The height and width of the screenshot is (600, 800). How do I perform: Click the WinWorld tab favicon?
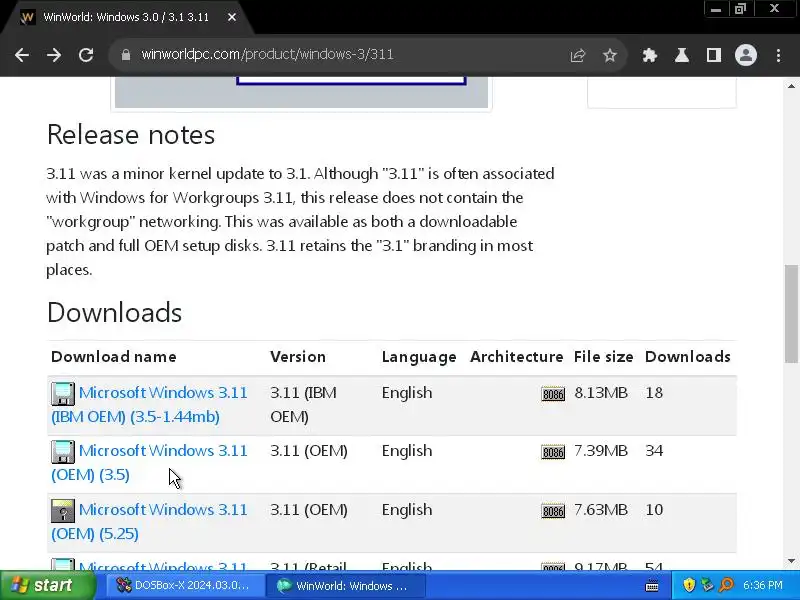pos(28,17)
